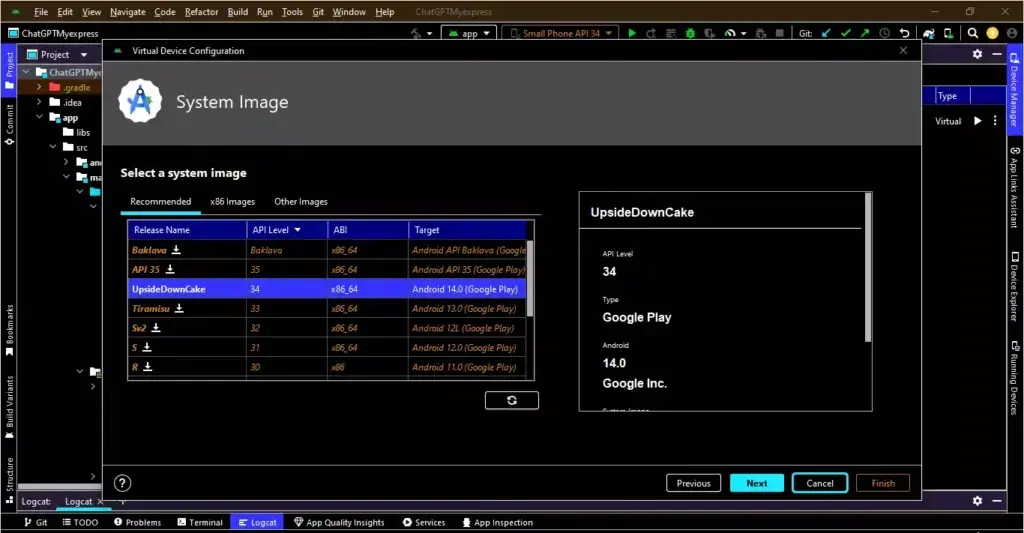Click the Git Update Project blue arrow
This screenshot has width=1024, height=533.
click(826, 33)
